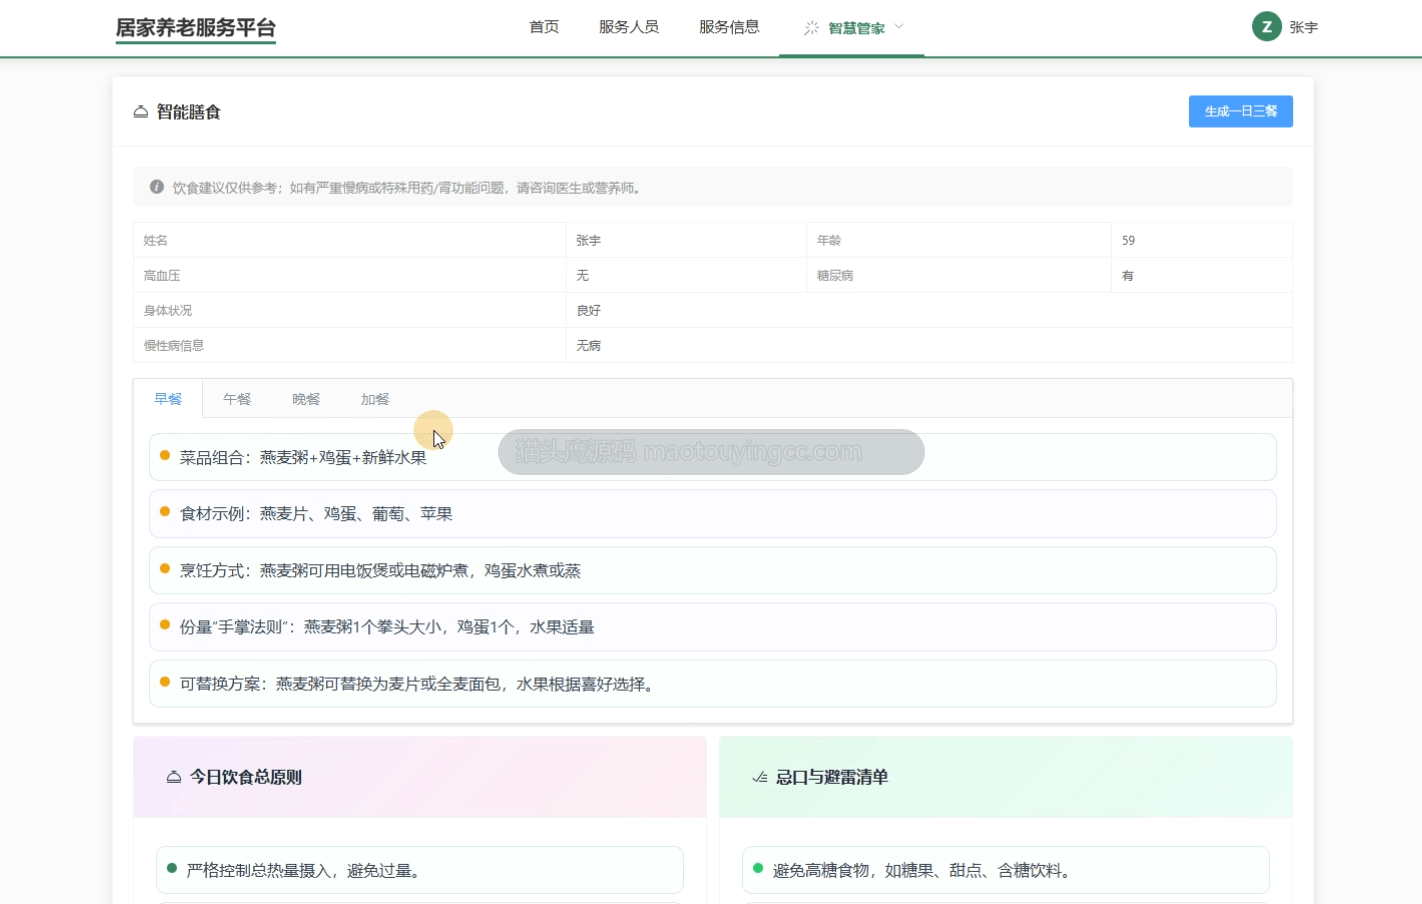The width and height of the screenshot is (1422, 904).
Task: Switch to the 加餐 tab
Action: [x=375, y=399]
